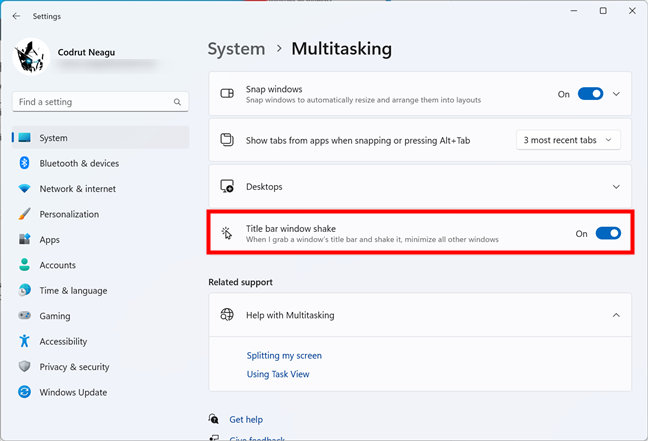This screenshot has width=648, height=441.
Task: Click the 'Find a setting' search field
Action: [92, 102]
